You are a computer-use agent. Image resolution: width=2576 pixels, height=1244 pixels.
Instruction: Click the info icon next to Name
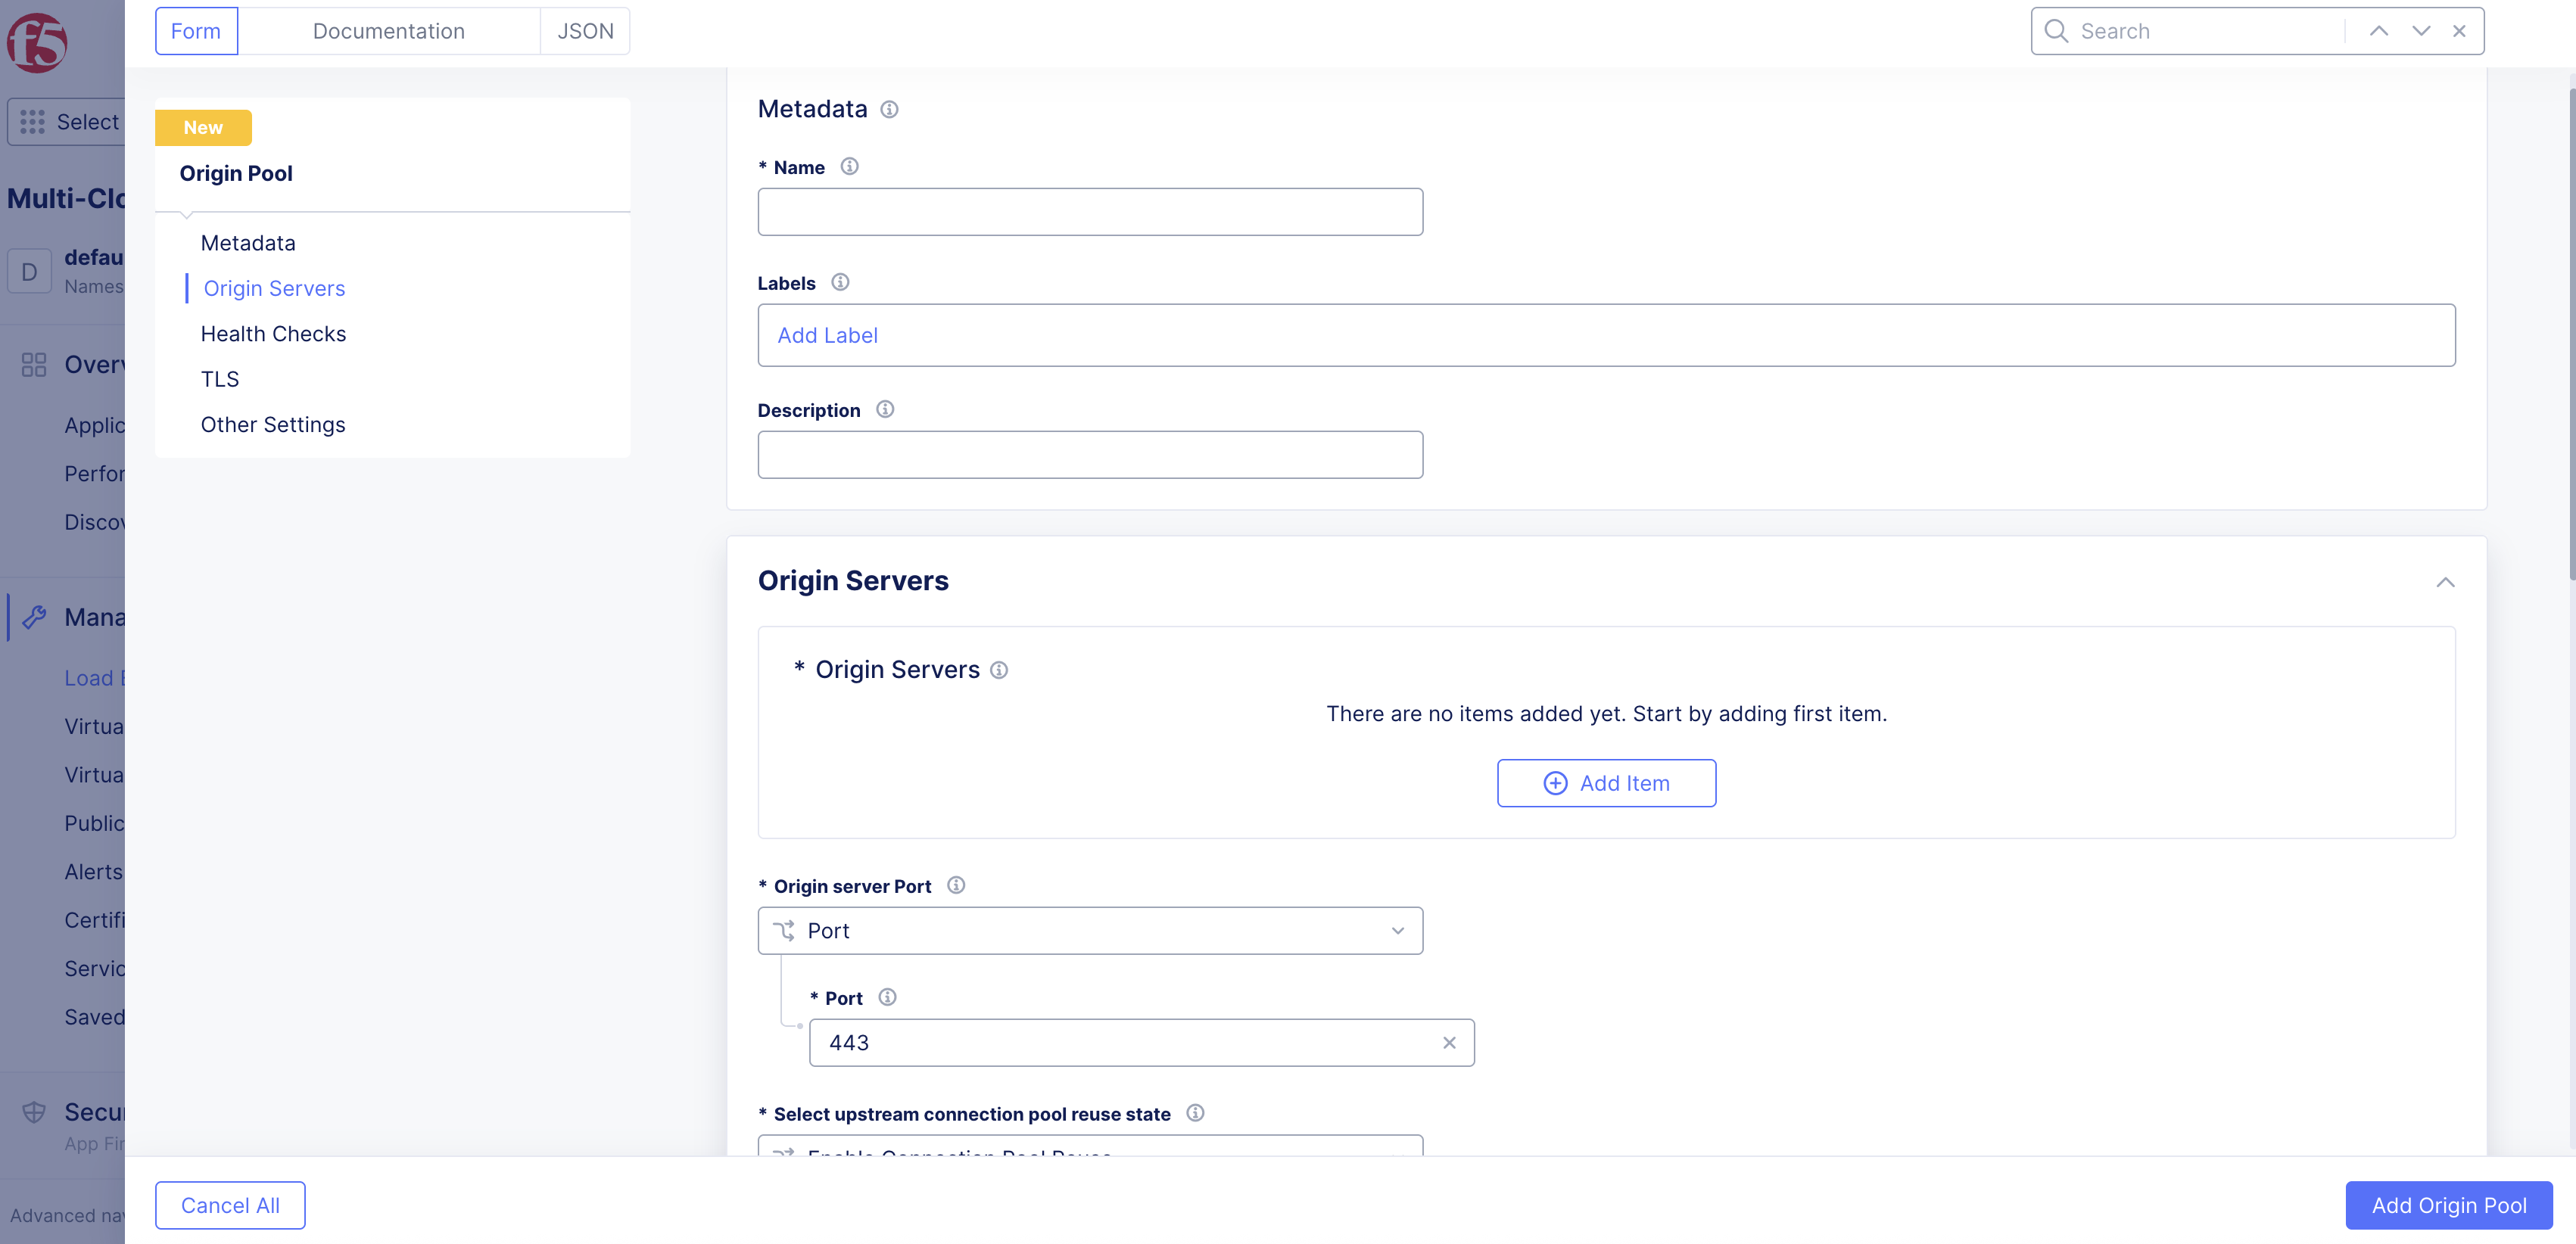(850, 166)
